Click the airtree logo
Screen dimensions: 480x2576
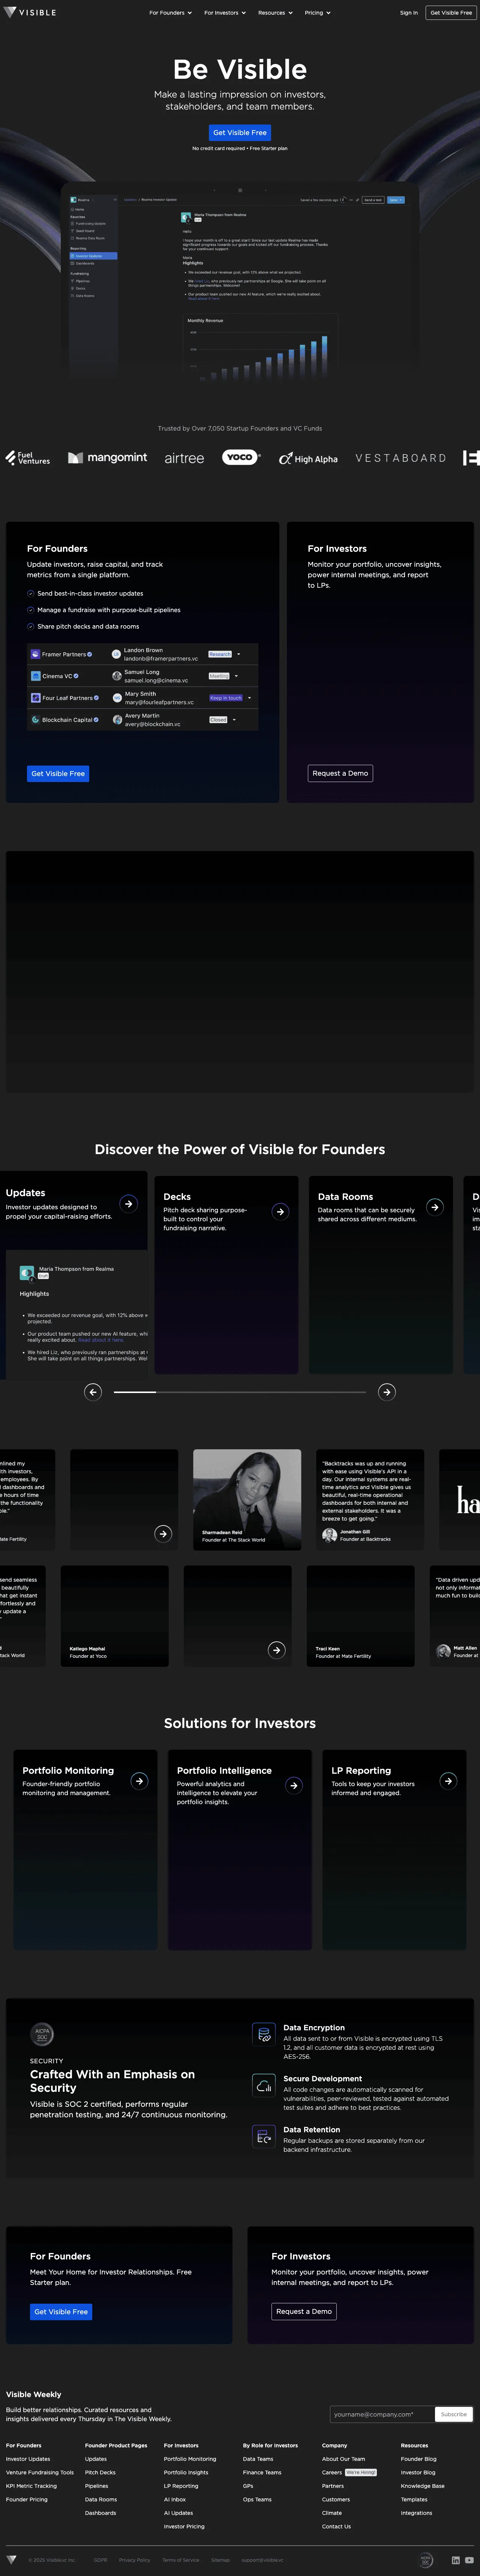coord(184,458)
